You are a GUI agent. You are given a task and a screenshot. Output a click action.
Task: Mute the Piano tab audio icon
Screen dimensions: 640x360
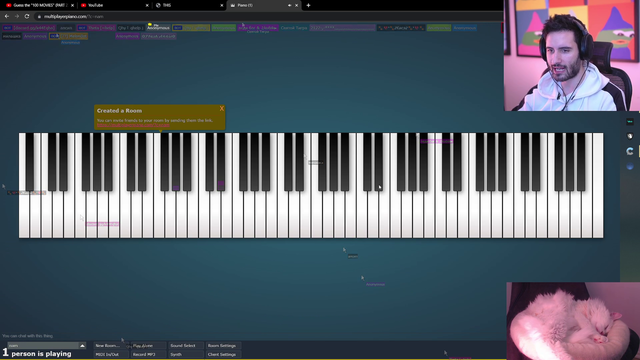coord(289,5)
